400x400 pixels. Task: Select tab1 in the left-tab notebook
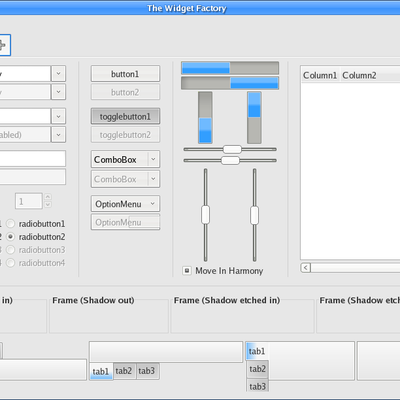[257, 351]
